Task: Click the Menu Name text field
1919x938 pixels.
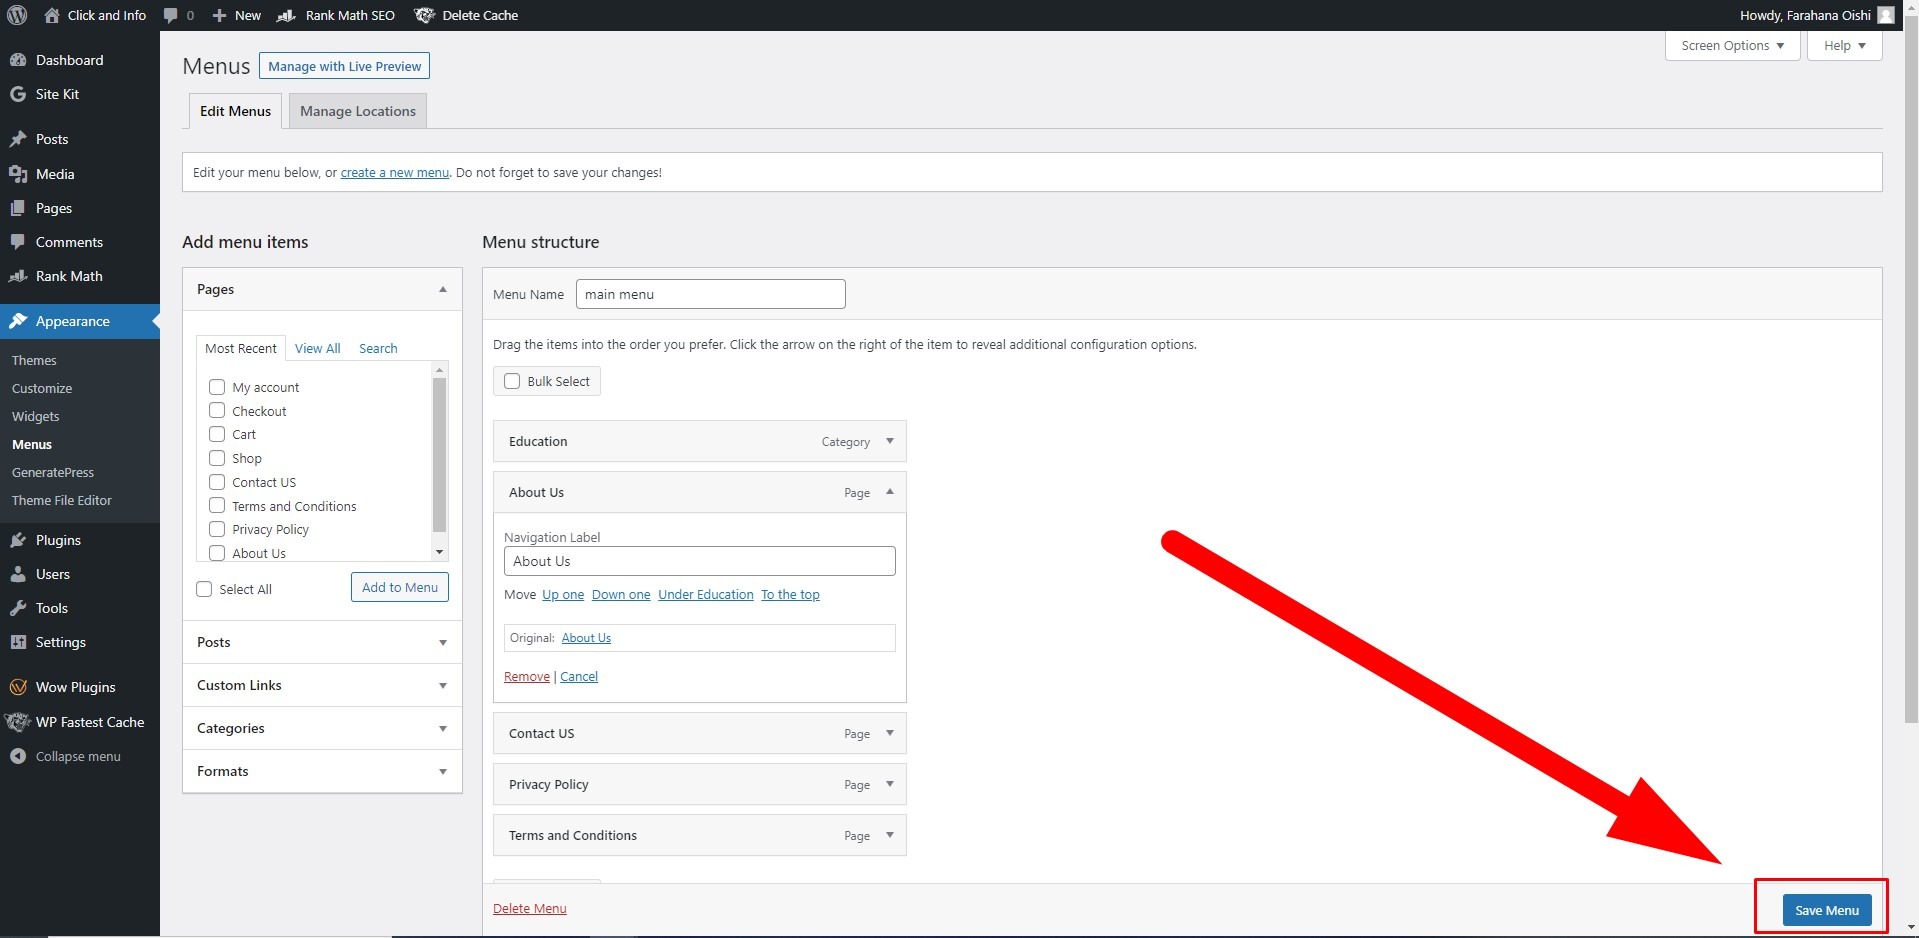Action: [710, 294]
